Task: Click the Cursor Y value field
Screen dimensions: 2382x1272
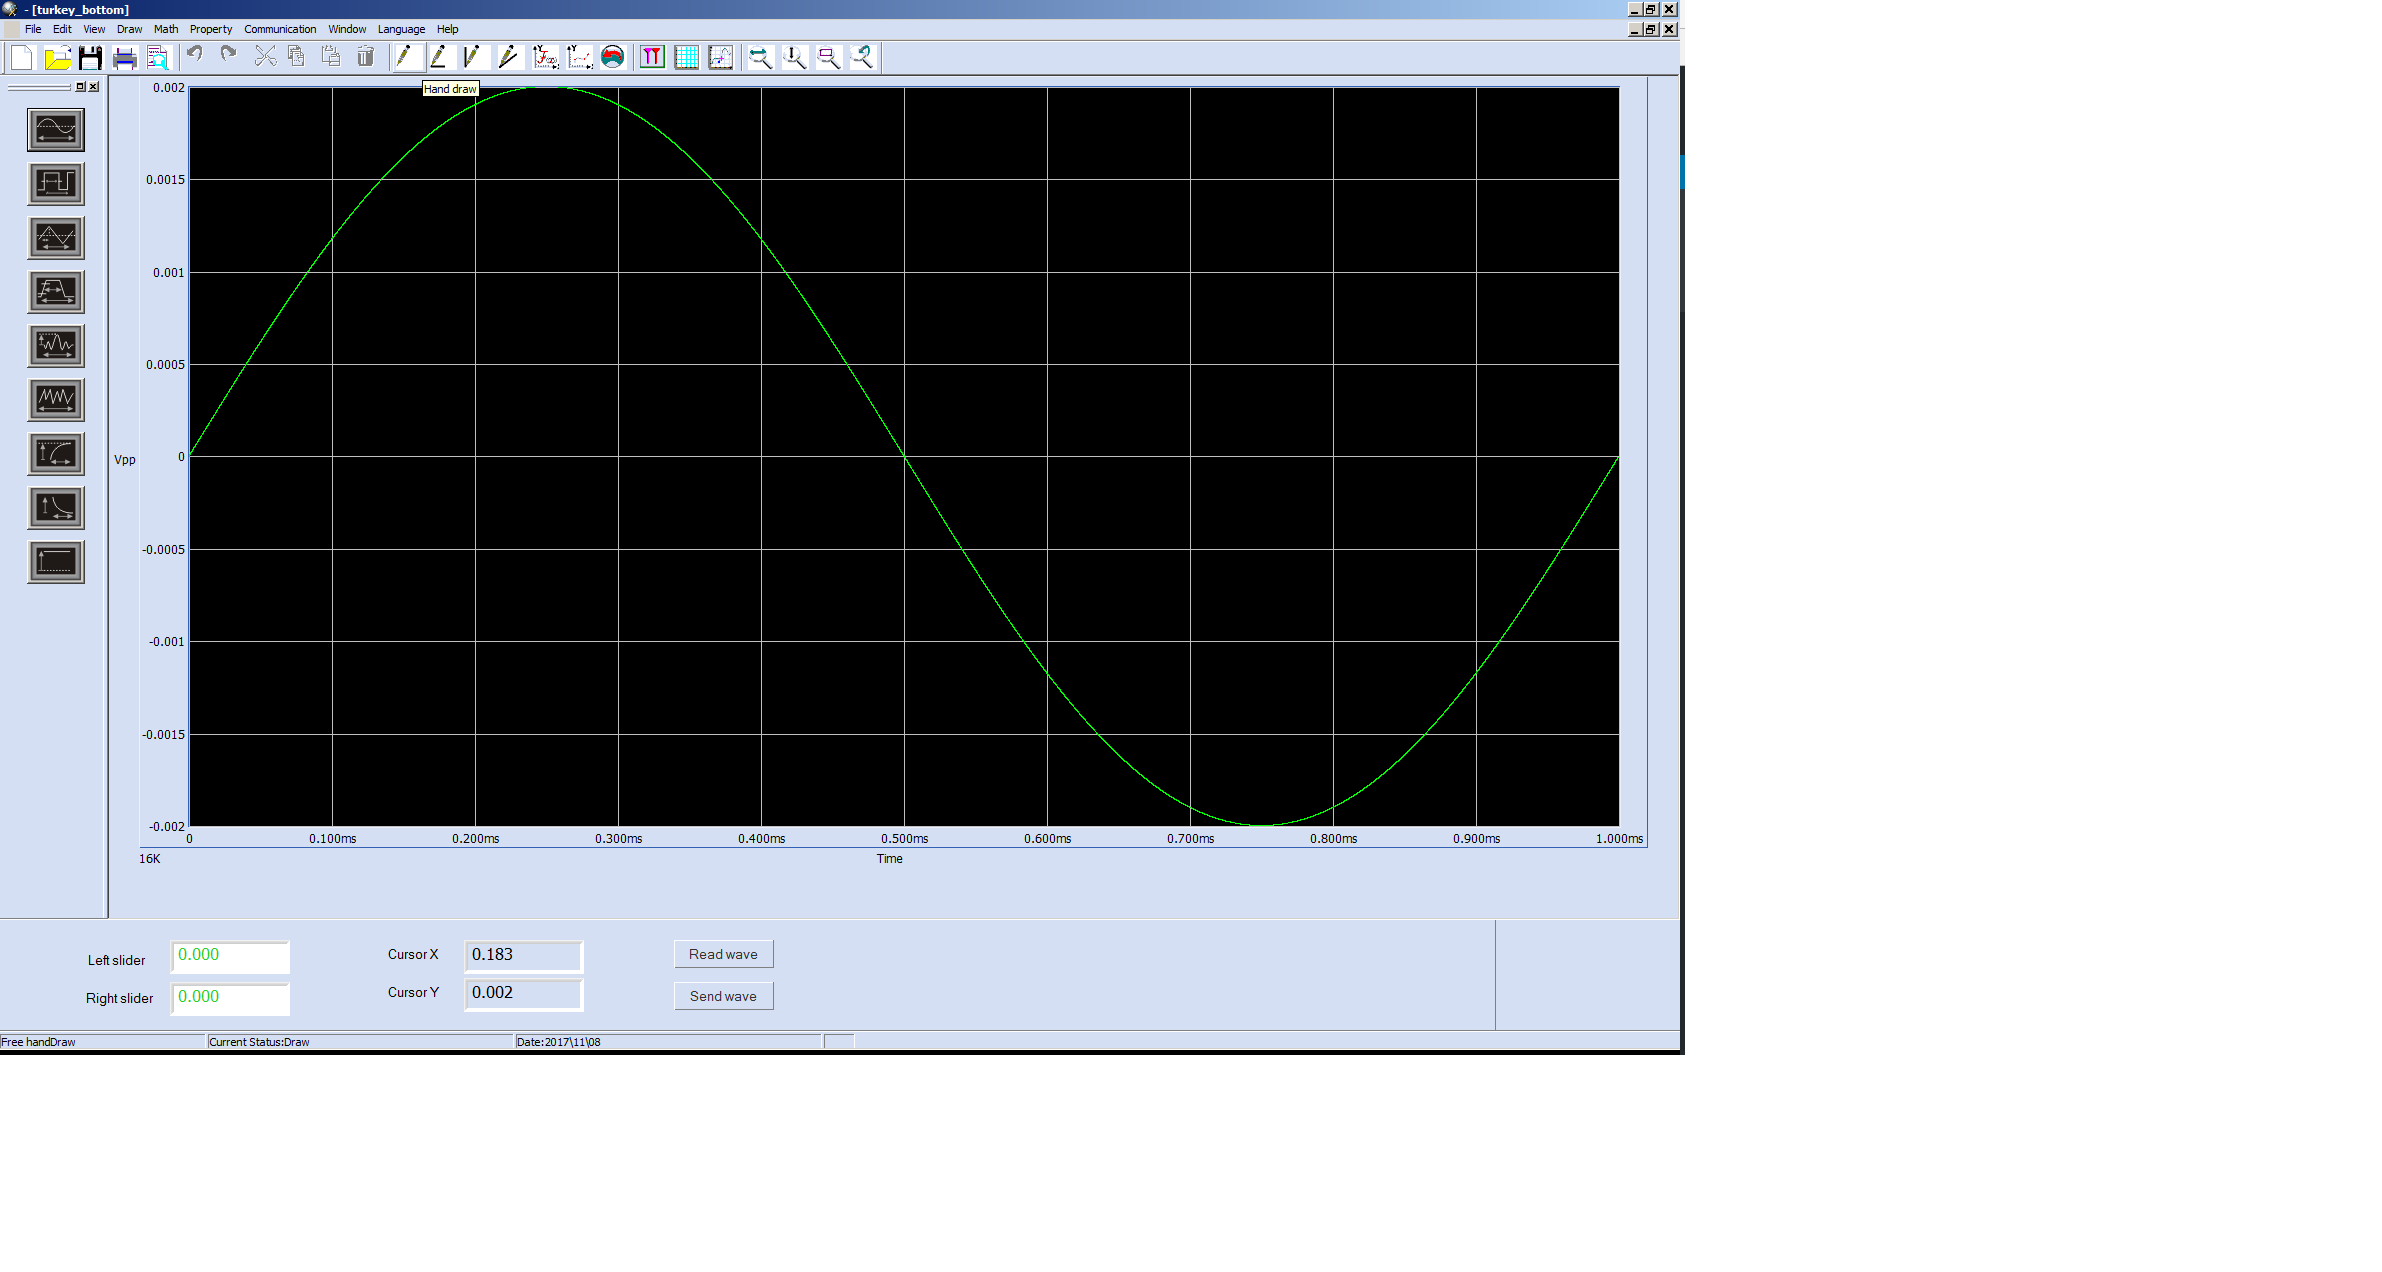Action: coord(524,994)
